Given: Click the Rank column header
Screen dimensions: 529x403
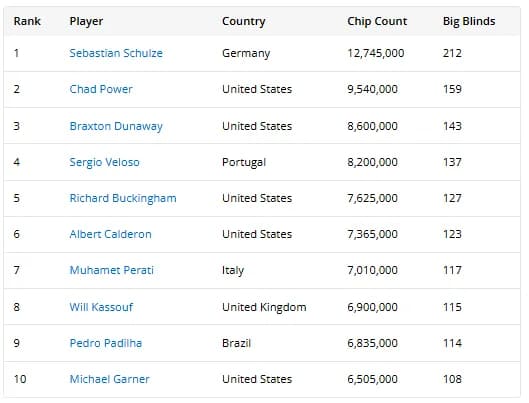Looking at the screenshot, I should coord(27,21).
